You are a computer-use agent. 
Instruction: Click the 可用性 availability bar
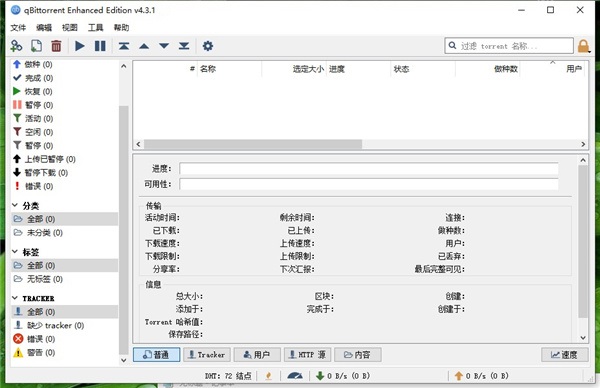369,184
